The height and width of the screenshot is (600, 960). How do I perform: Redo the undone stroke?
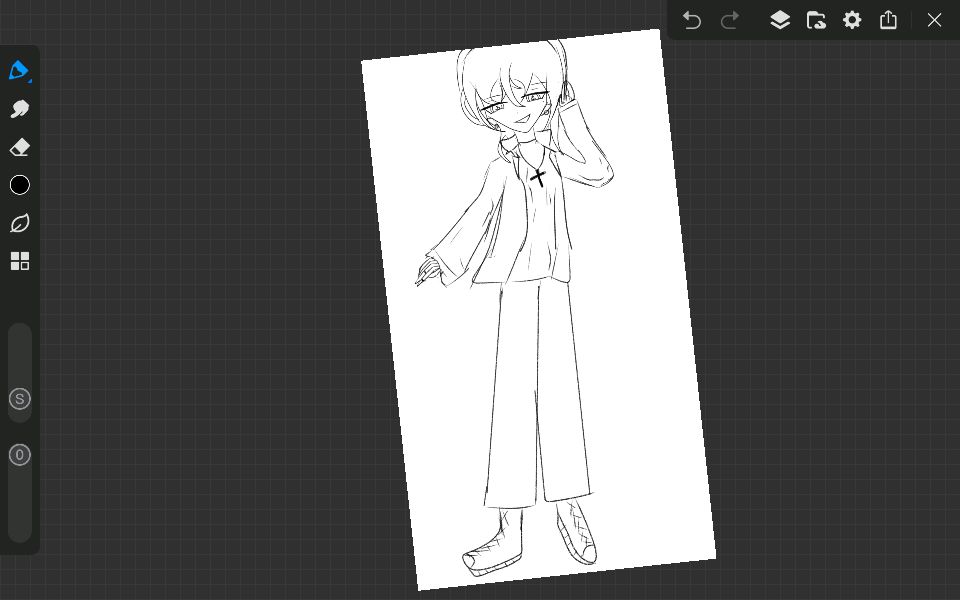[x=730, y=20]
